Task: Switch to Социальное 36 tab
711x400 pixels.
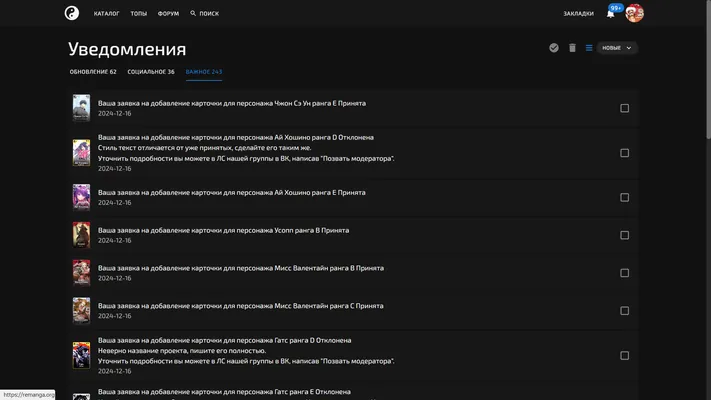Action: 151,72
